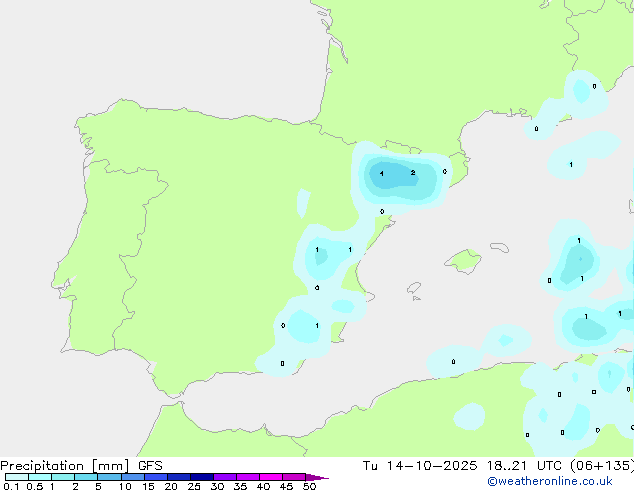Viewport: 634px width, 490px height.
Task: Click the '2' value in Pyrenees precipitation area
Action: 413,173
